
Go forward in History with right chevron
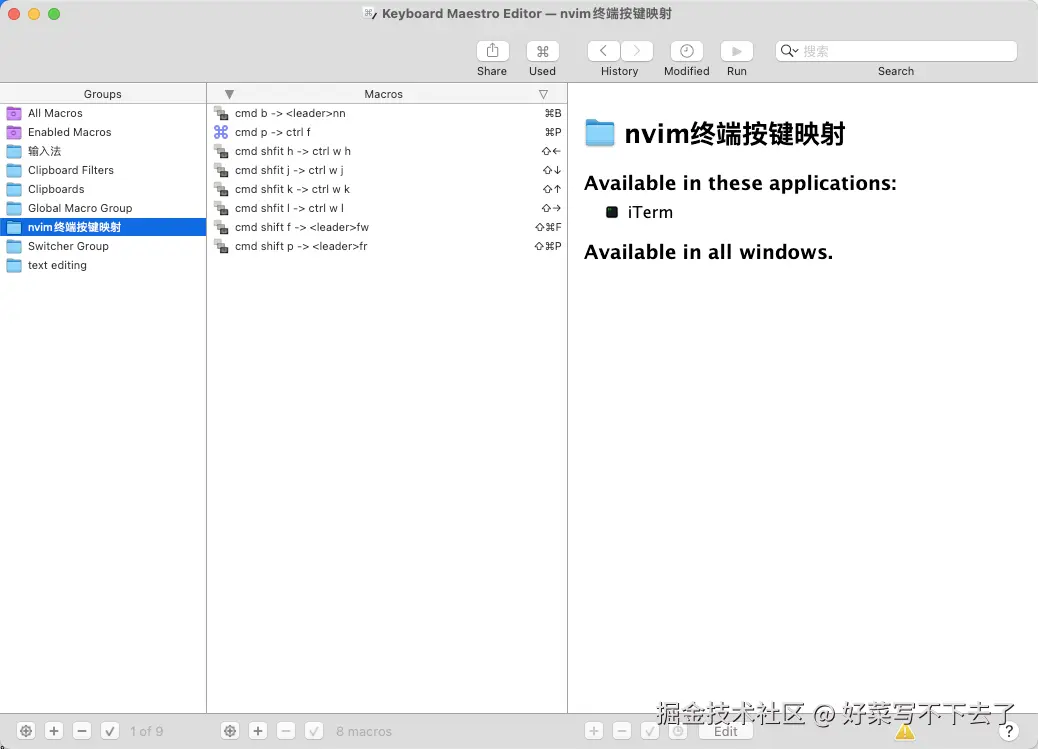tap(636, 51)
